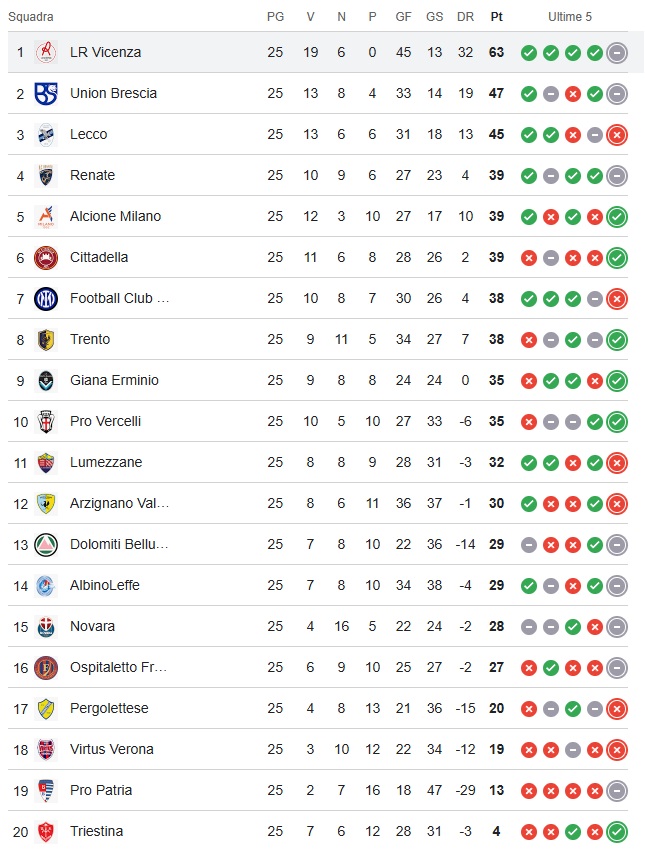
Task: Open the Pergolettese team link
Action: pos(109,708)
